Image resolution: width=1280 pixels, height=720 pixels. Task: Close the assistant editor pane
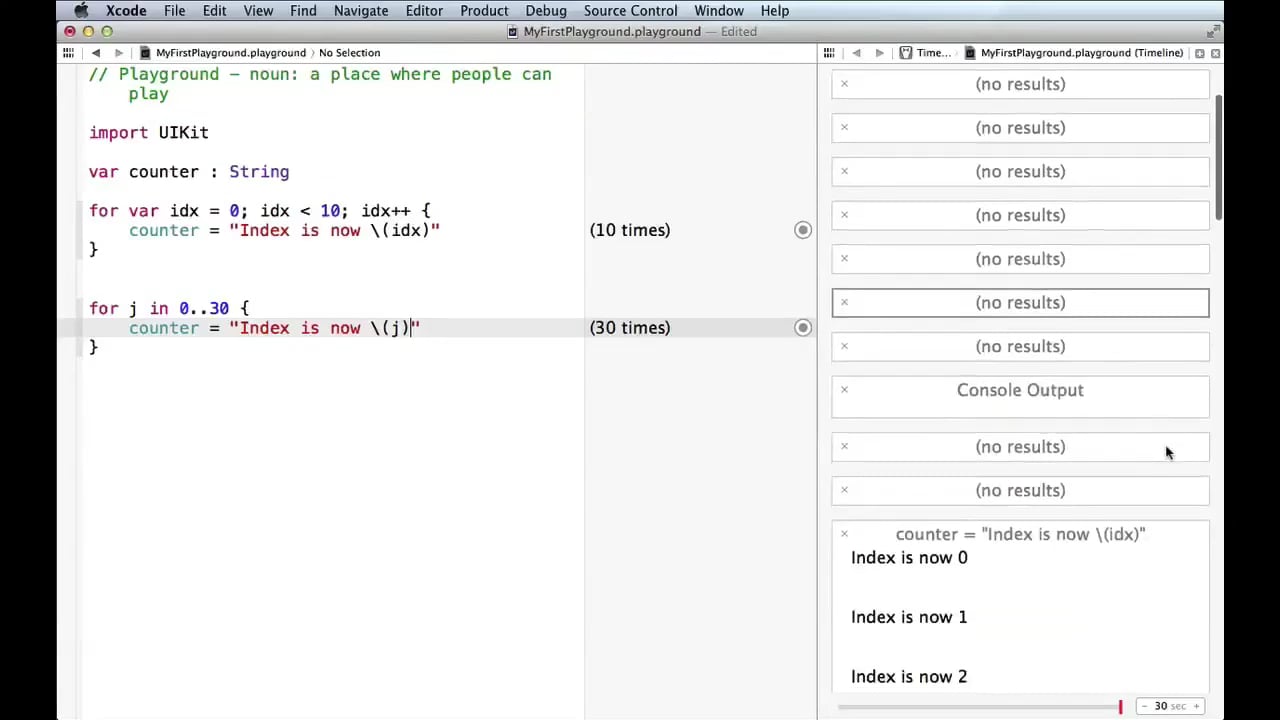[1215, 53]
